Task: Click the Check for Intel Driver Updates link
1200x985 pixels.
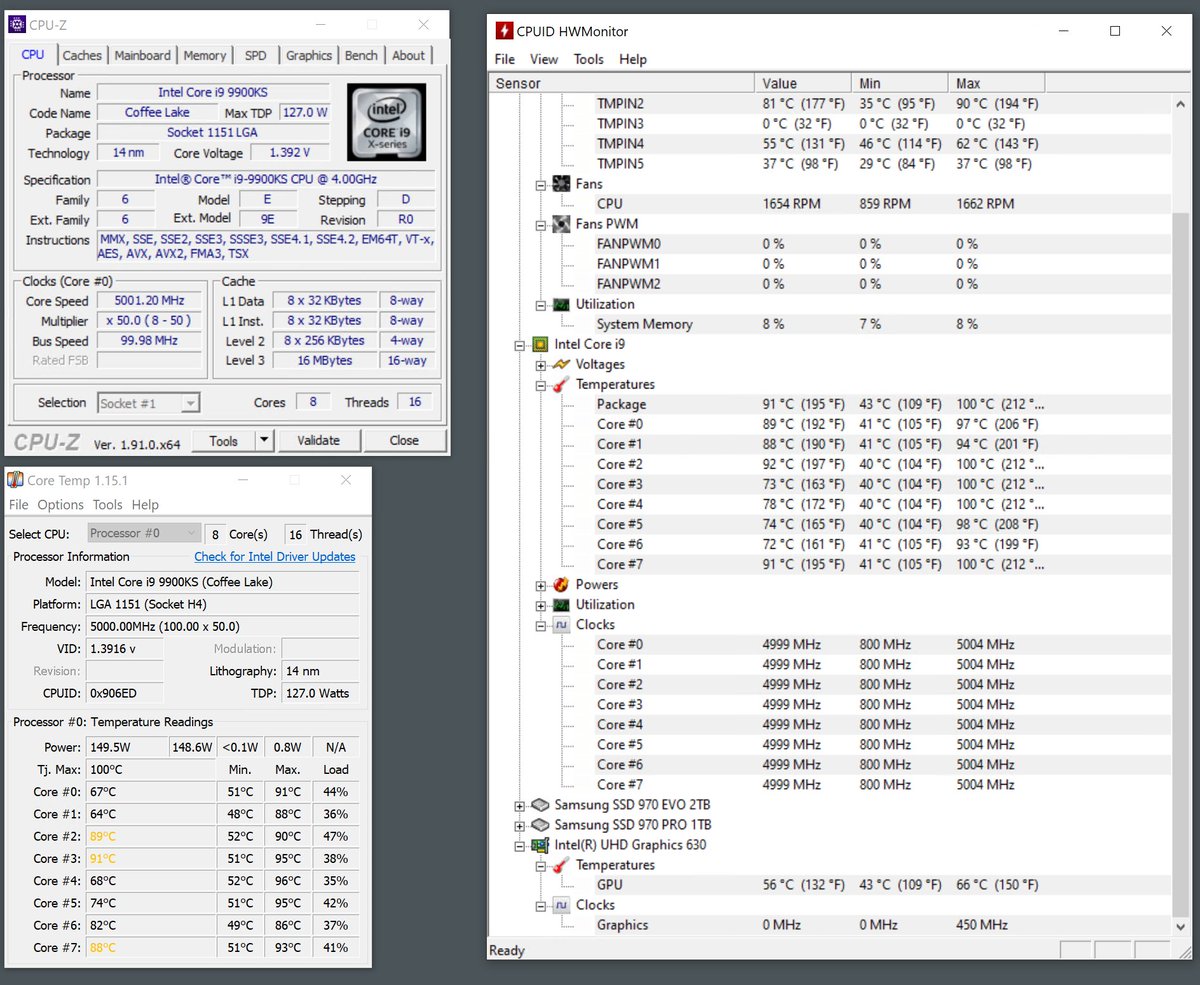Action: click(x=275, y=557)
